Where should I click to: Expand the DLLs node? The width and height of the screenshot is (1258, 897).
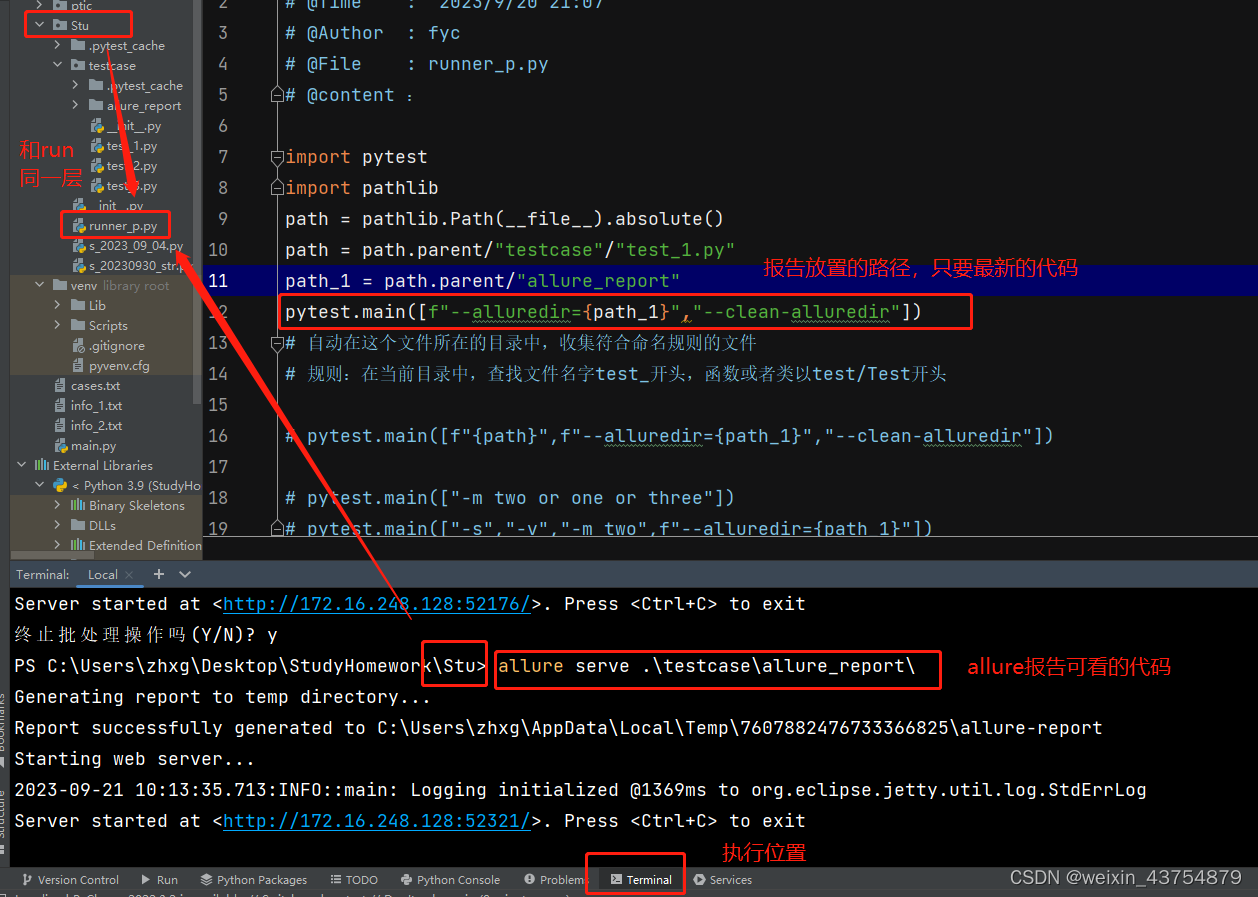(58, 525)
